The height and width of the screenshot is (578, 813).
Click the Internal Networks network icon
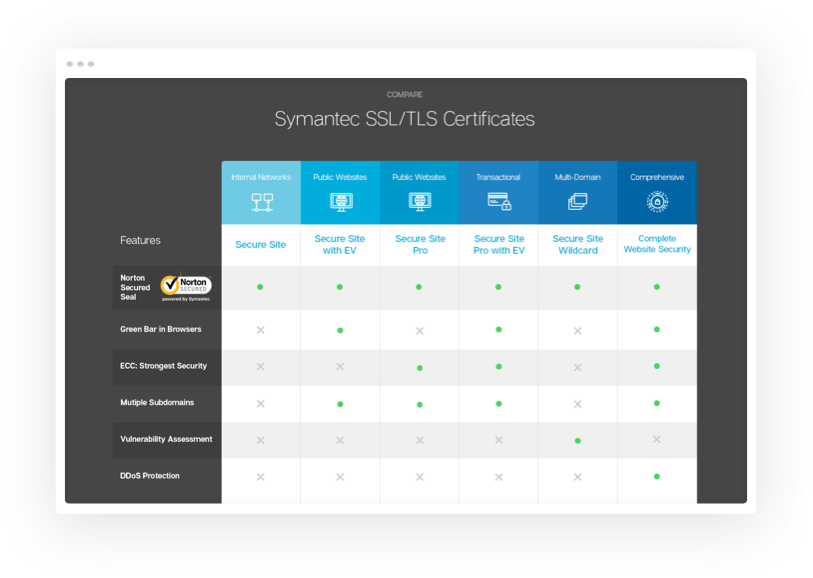pyautogui.click(x=260, y=201)
